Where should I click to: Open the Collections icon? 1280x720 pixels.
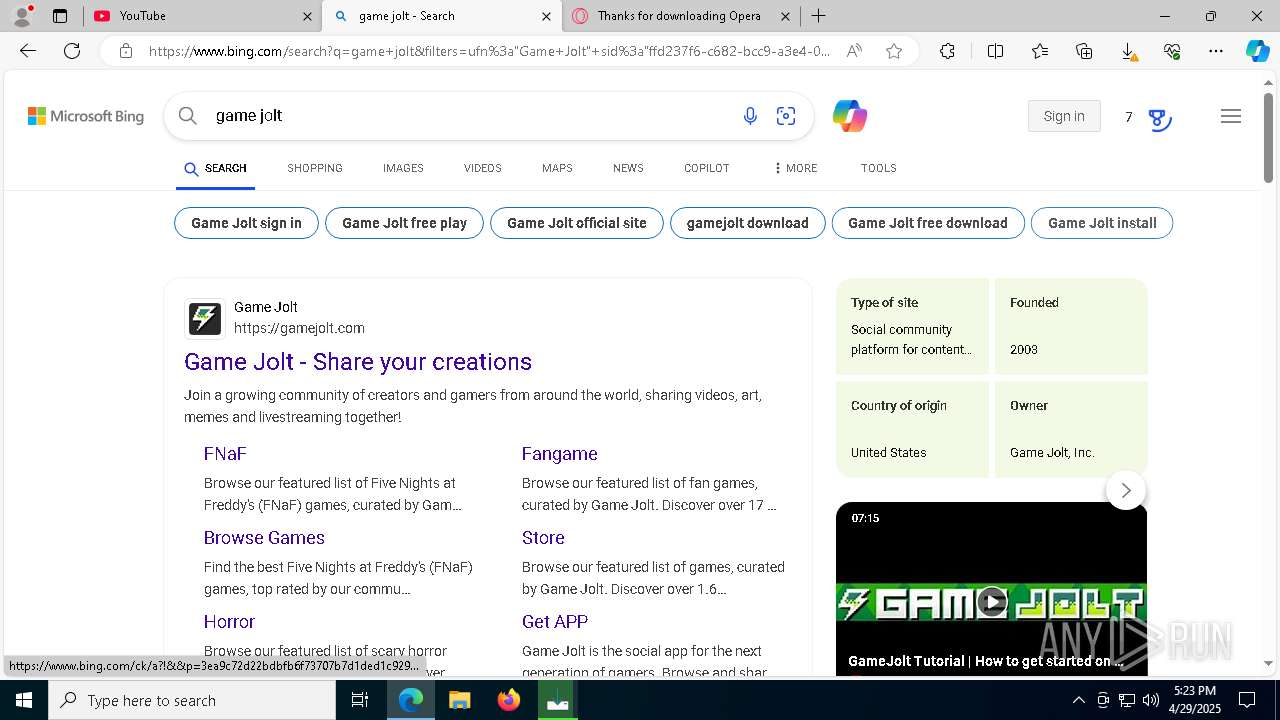coord(1084,51)
